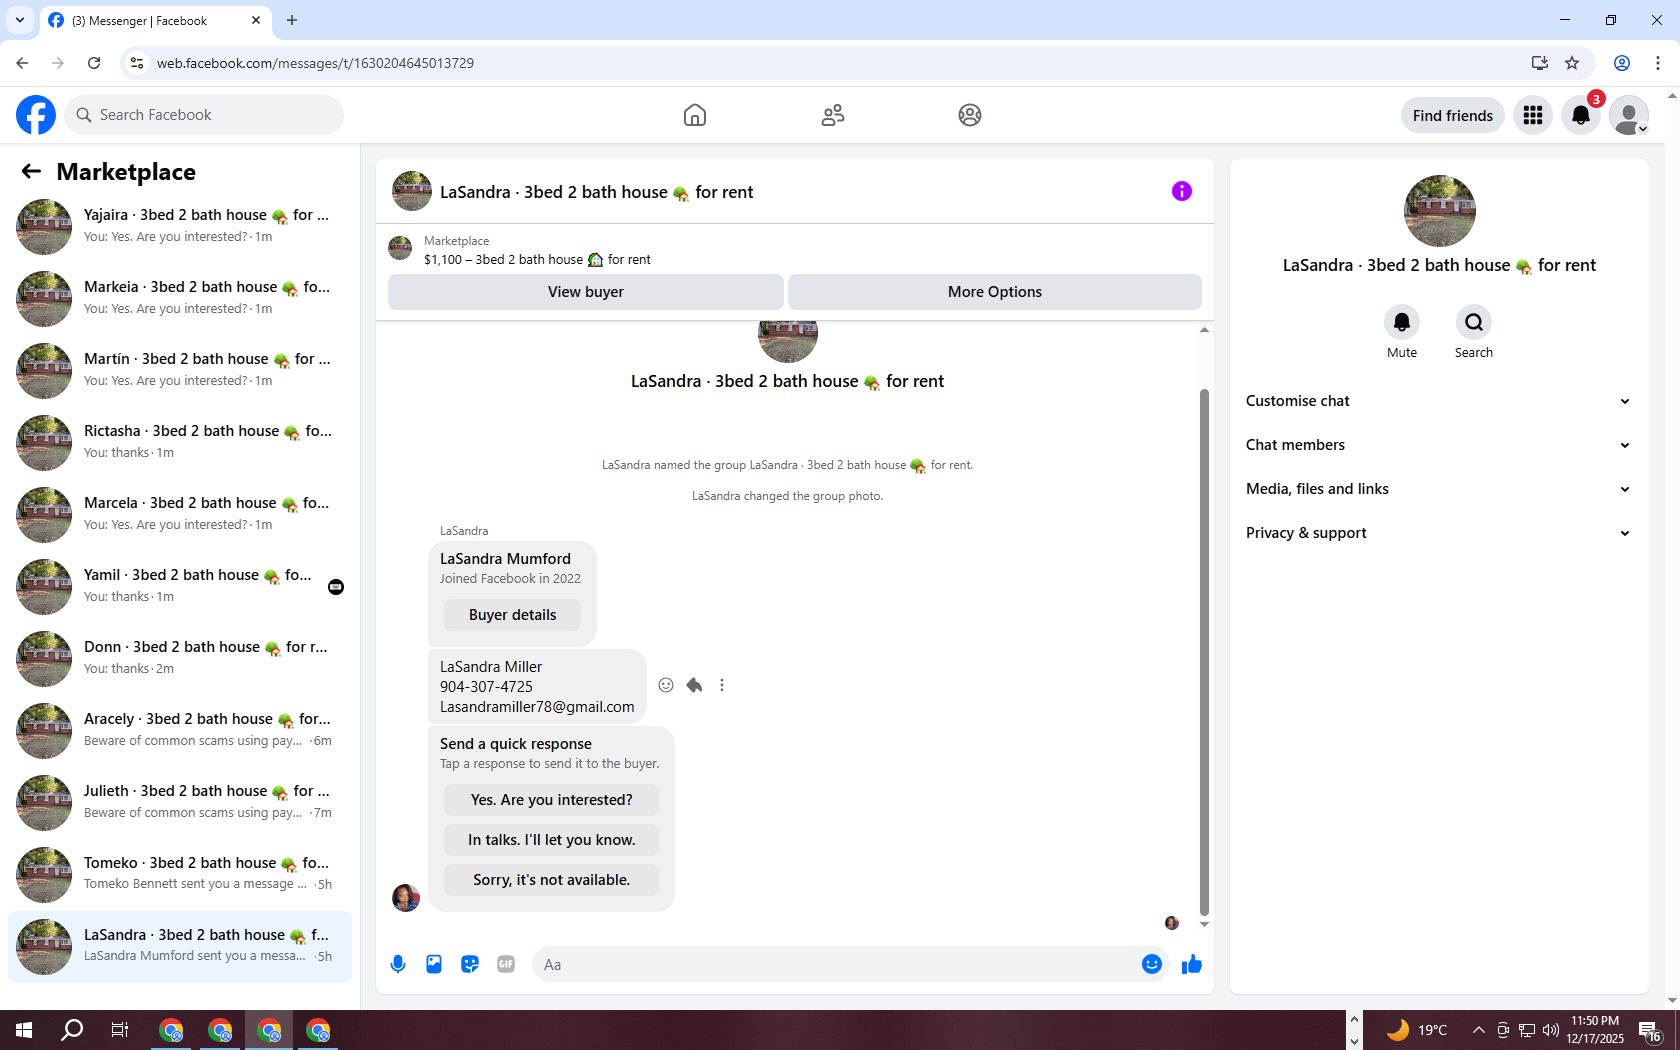Focus the Aa message input field
The height and width of the screenshot is (1050, 1680).
tap(835, 964)
